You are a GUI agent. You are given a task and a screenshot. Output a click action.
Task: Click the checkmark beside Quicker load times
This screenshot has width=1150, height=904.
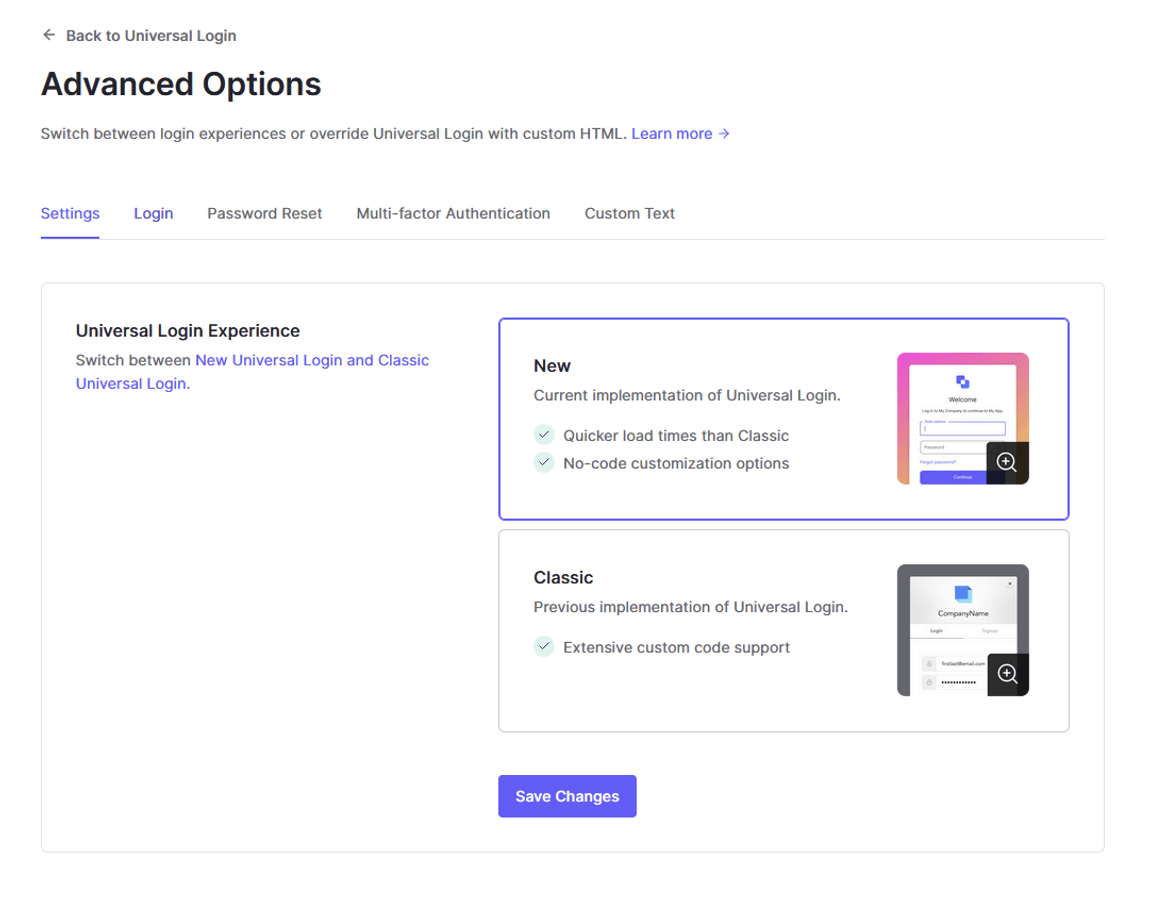(x=544, y=435)
